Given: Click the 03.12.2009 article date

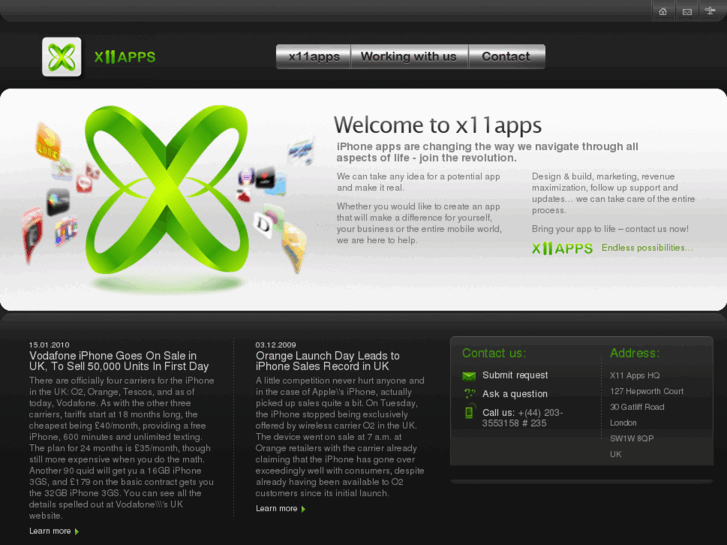Looking at the screenshot, I should pyautogui.click(x=275, y=345).
